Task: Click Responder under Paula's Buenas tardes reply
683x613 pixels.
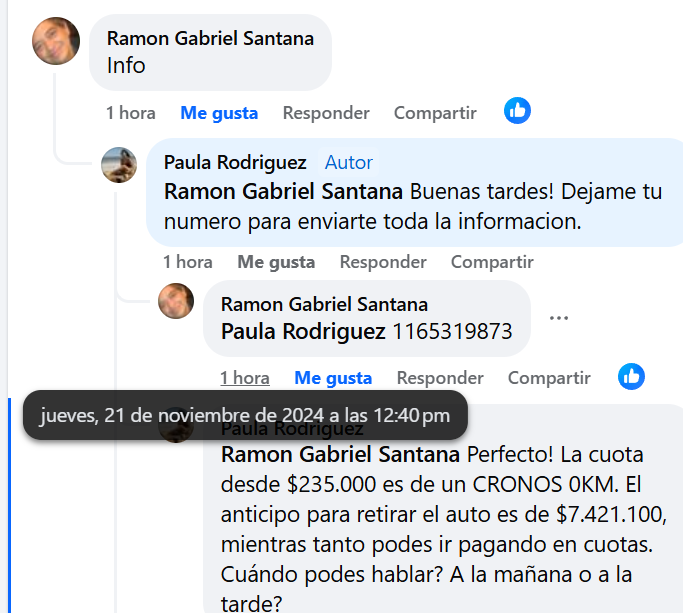Action: click(x=383, y=262)
